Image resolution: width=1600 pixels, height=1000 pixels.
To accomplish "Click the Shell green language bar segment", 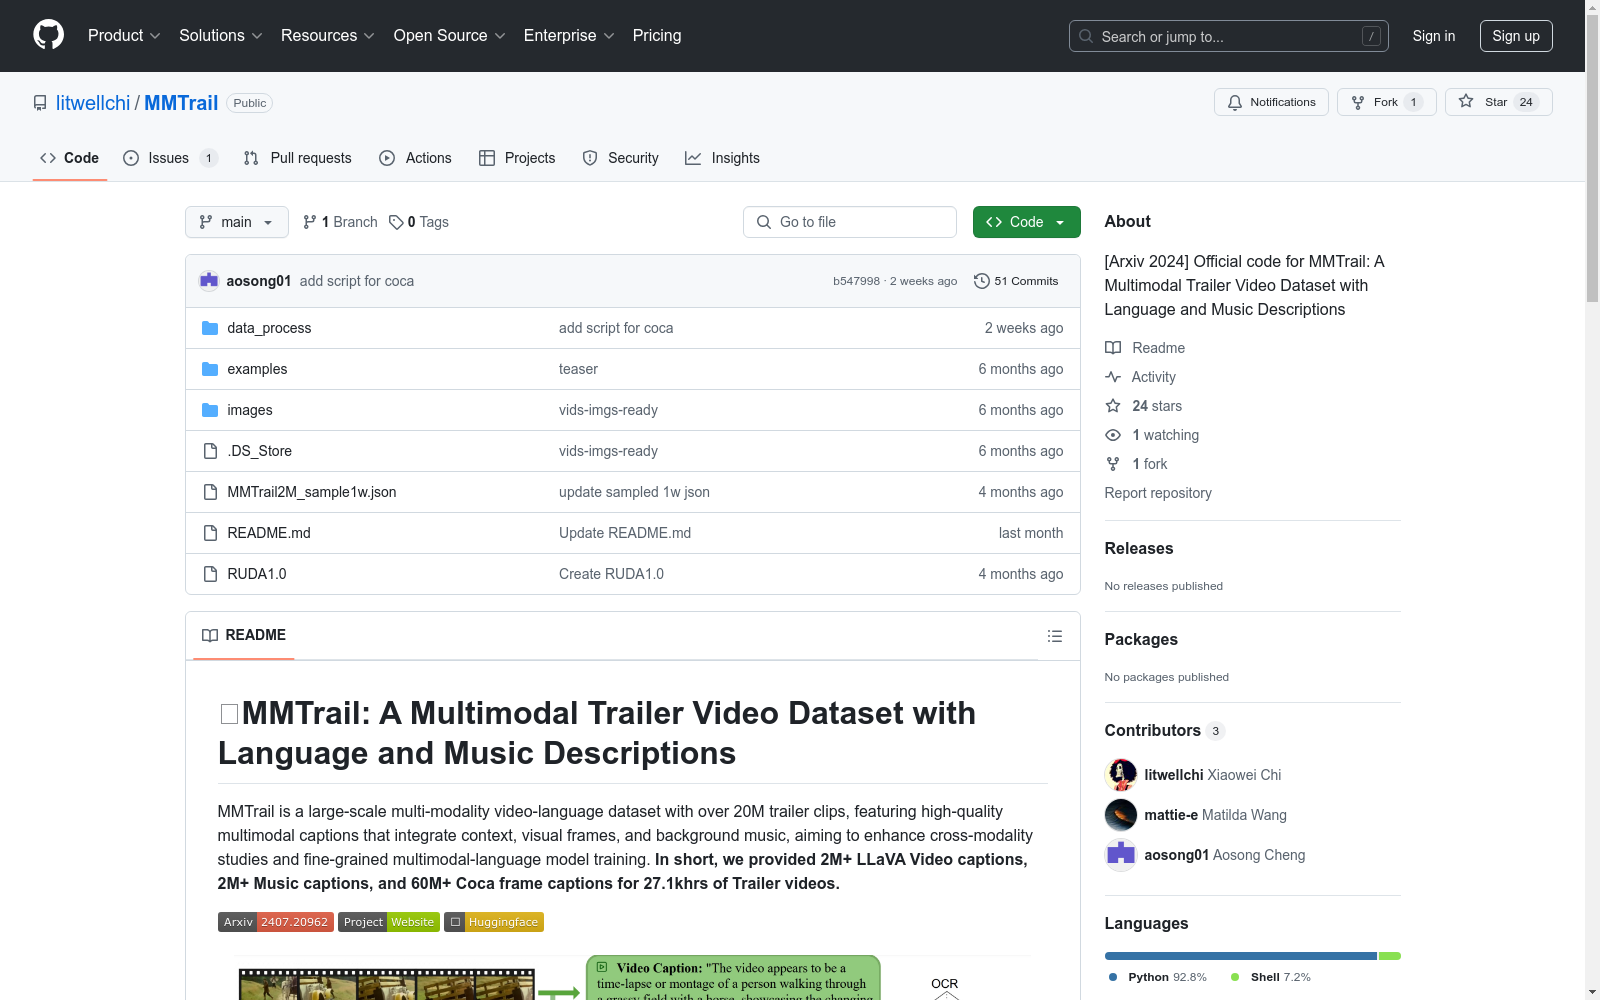I will point(1390,956).
